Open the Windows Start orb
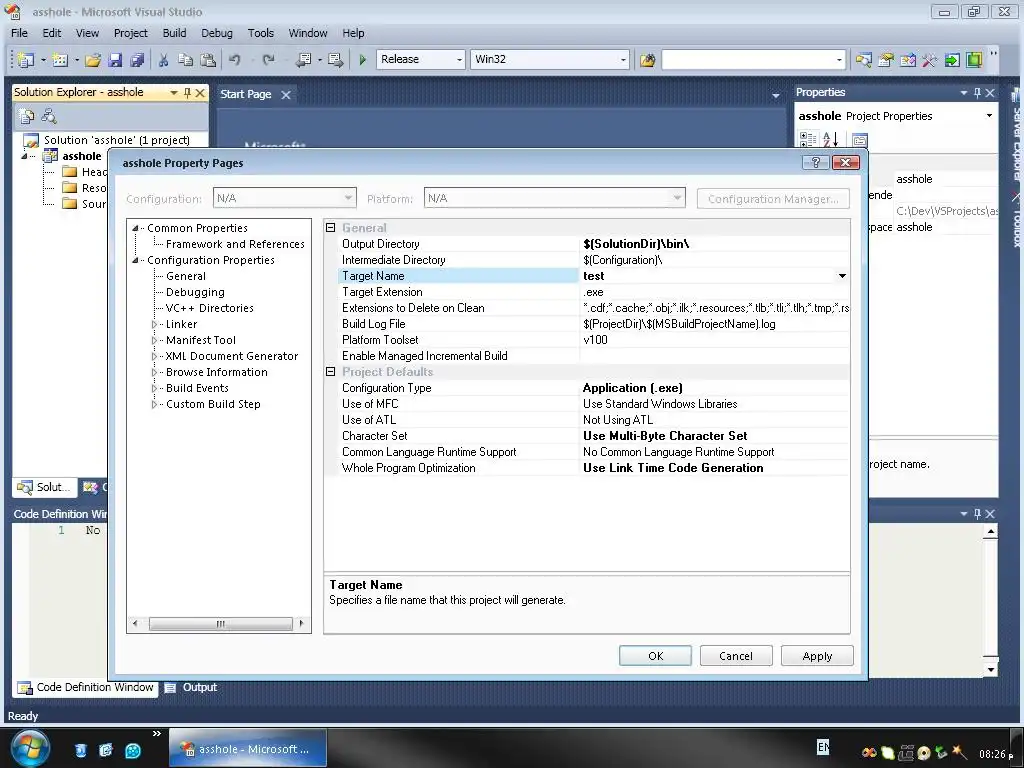 pos(29,748)
